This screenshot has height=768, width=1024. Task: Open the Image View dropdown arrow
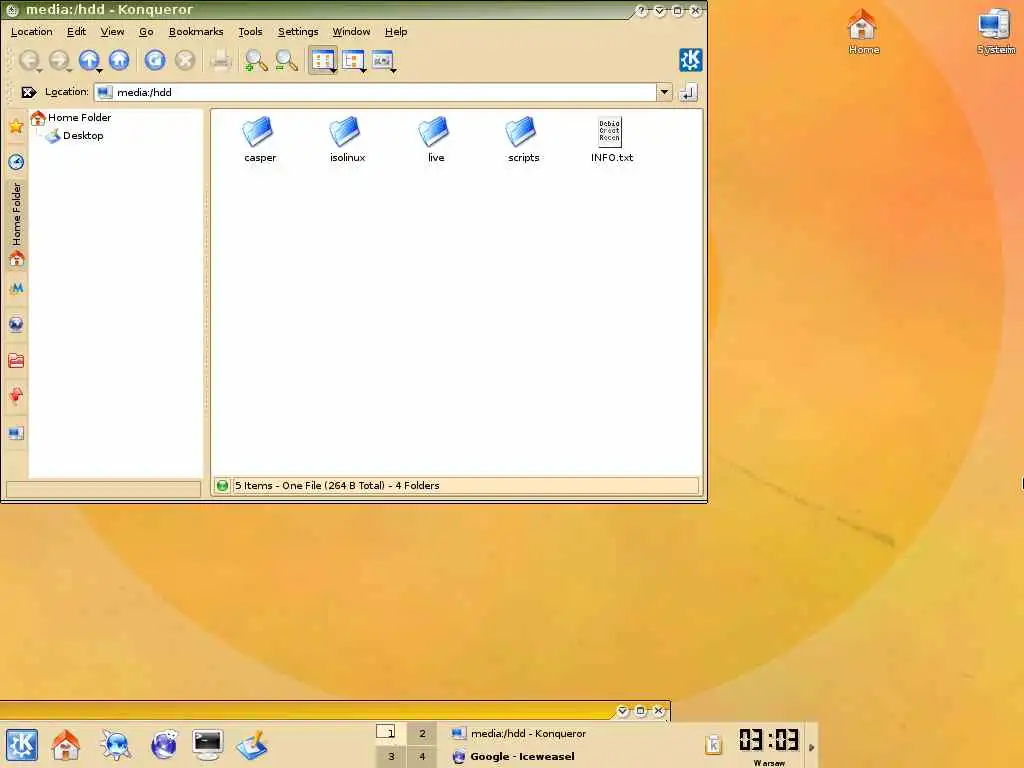click(394, 70)
